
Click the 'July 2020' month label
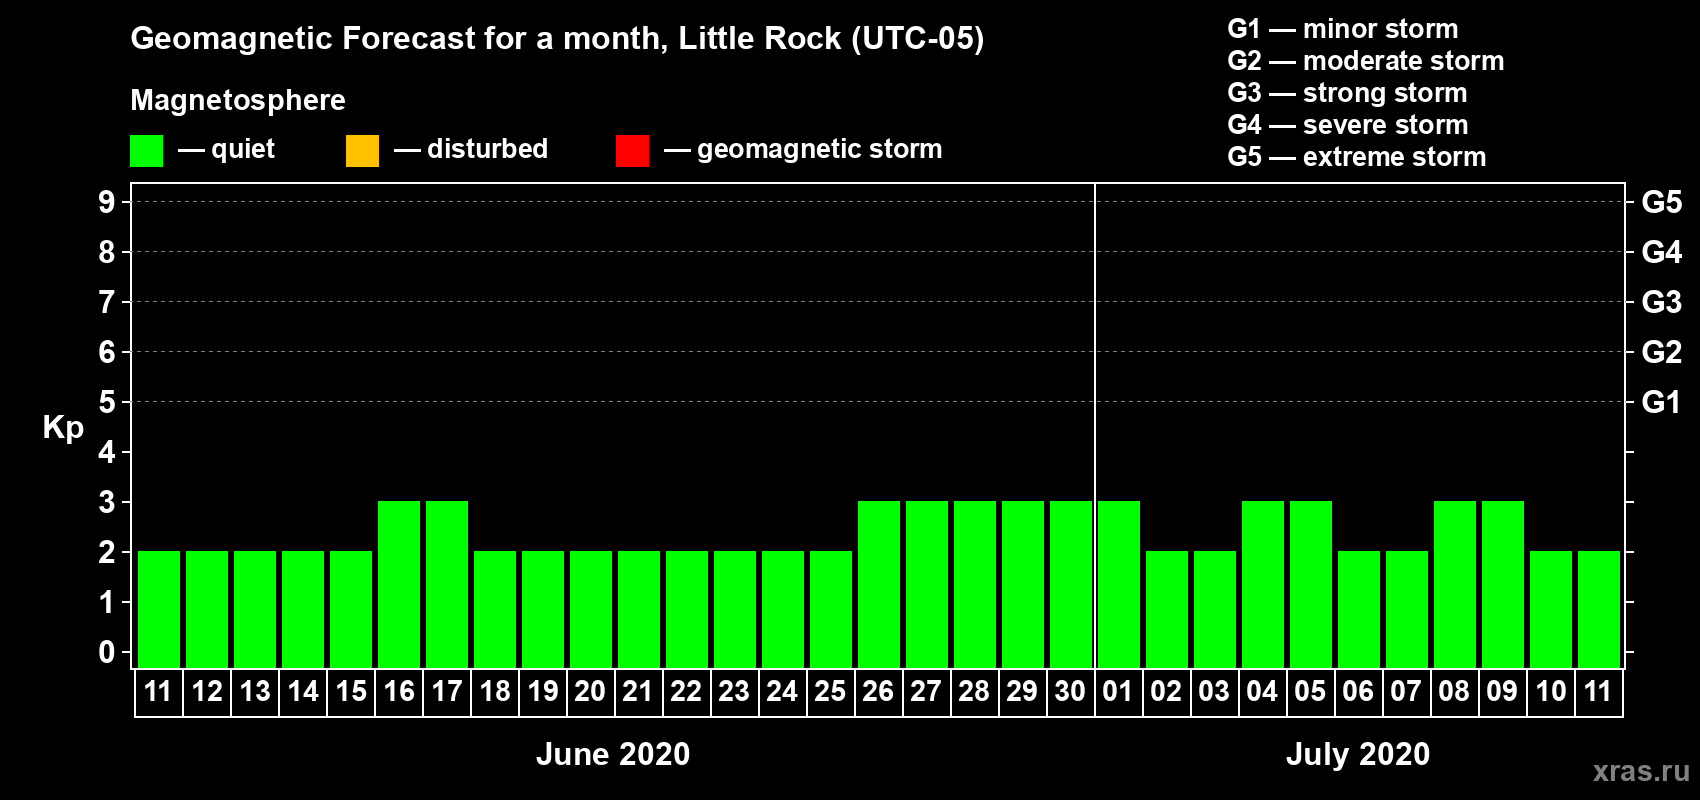[x=1357, y=754]
